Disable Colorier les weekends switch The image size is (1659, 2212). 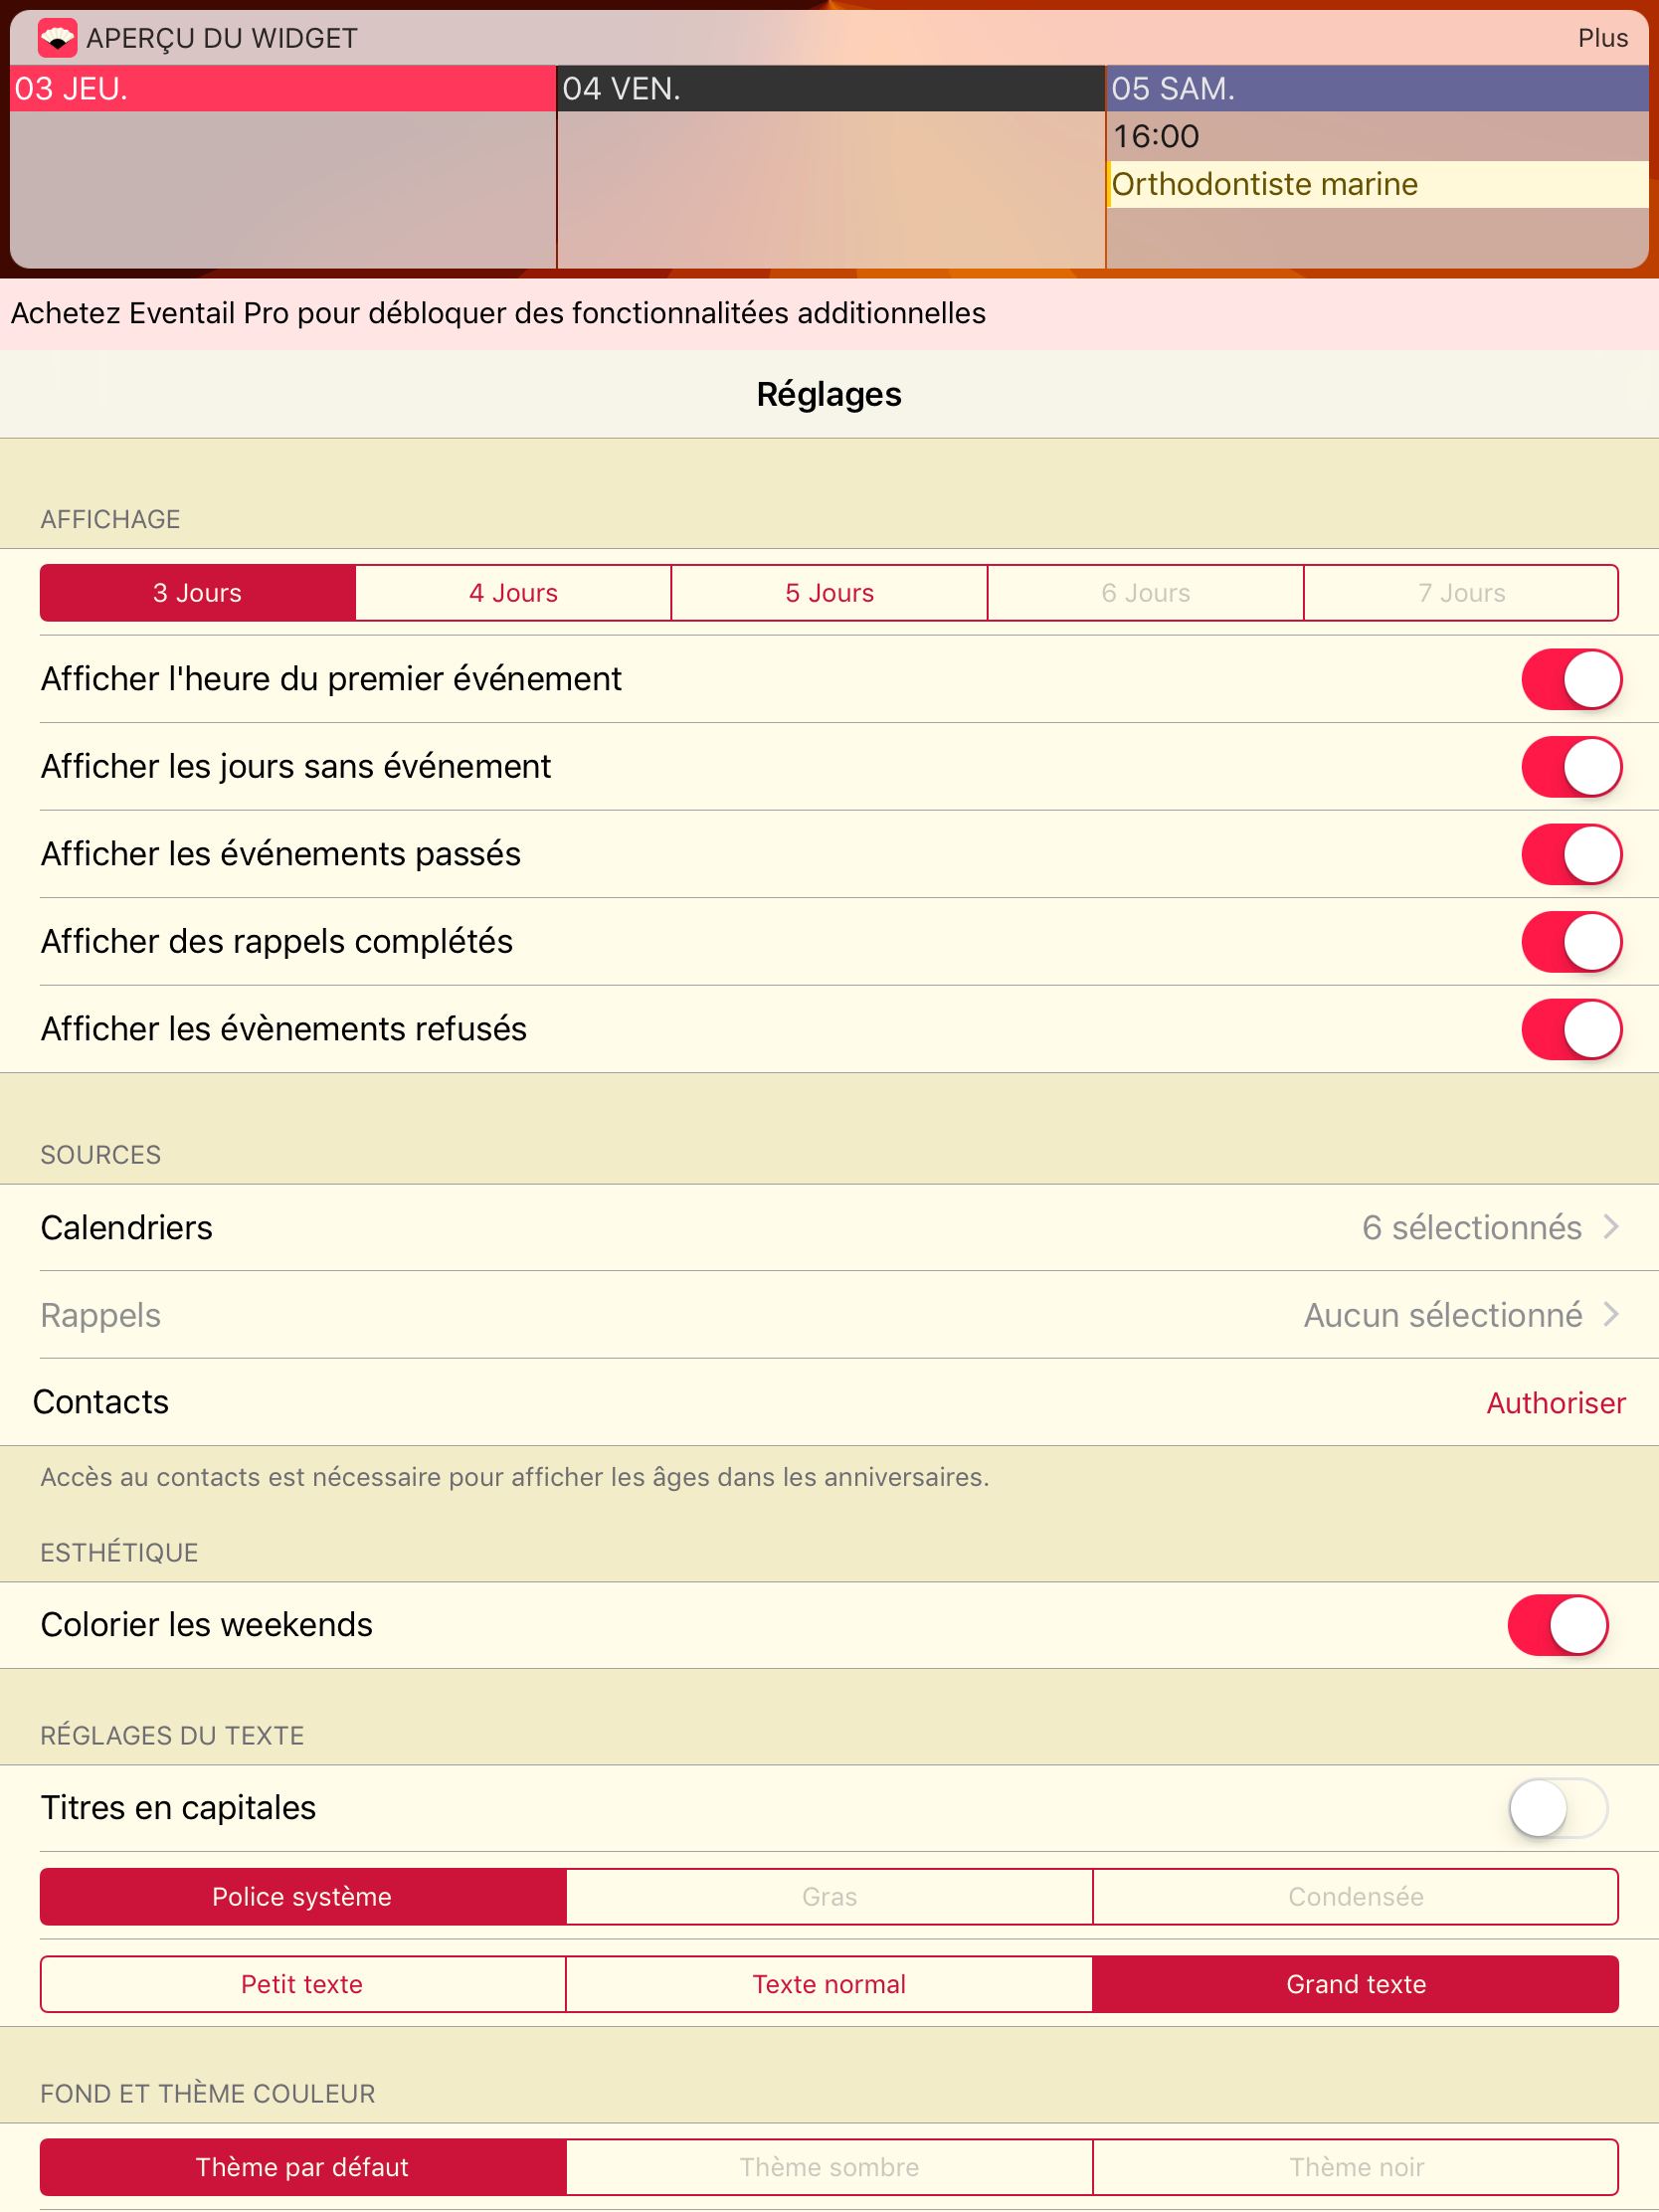[x=1557, y=1625]
